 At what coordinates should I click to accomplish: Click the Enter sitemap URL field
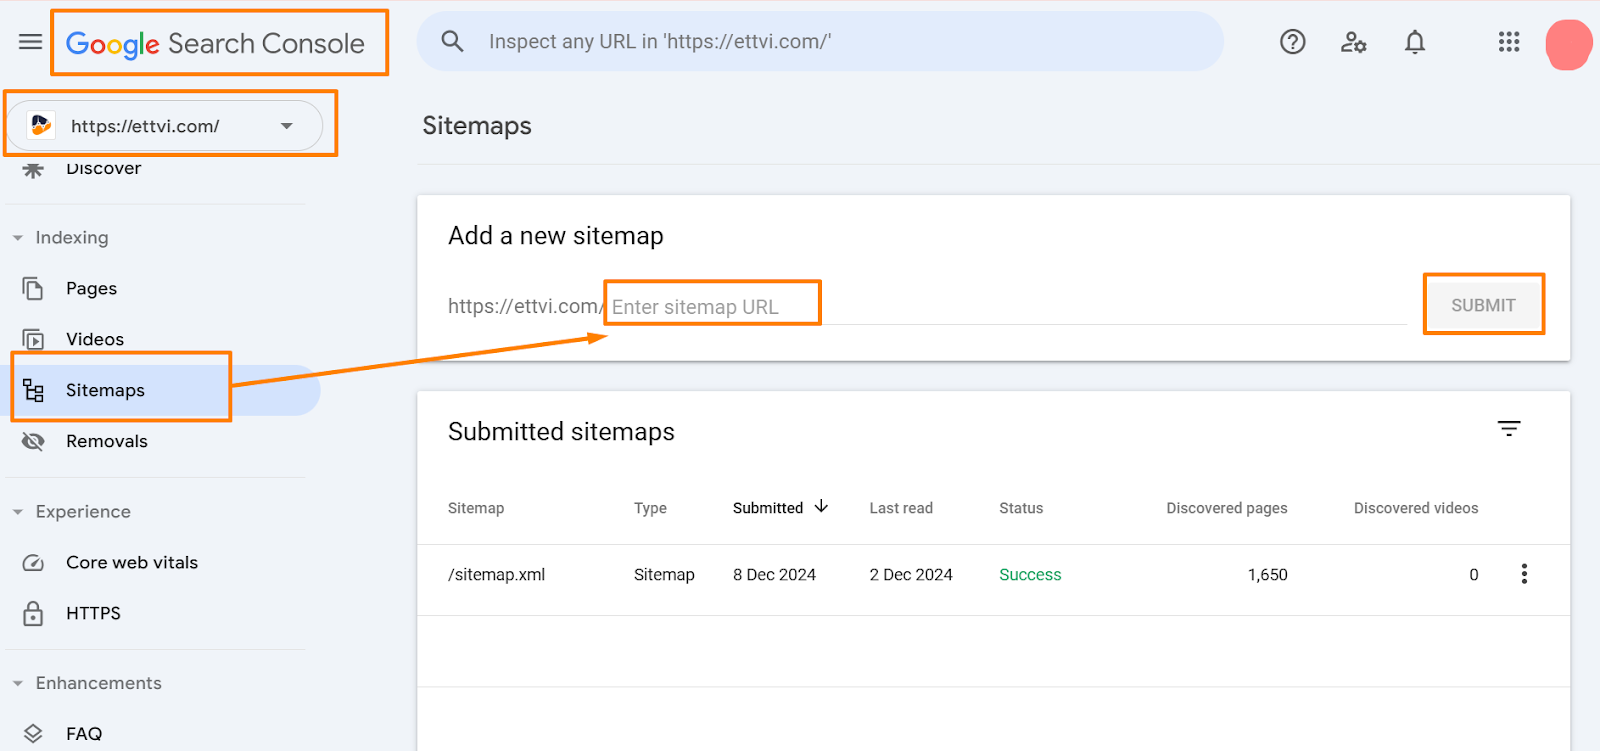(x=1008, y=307)
